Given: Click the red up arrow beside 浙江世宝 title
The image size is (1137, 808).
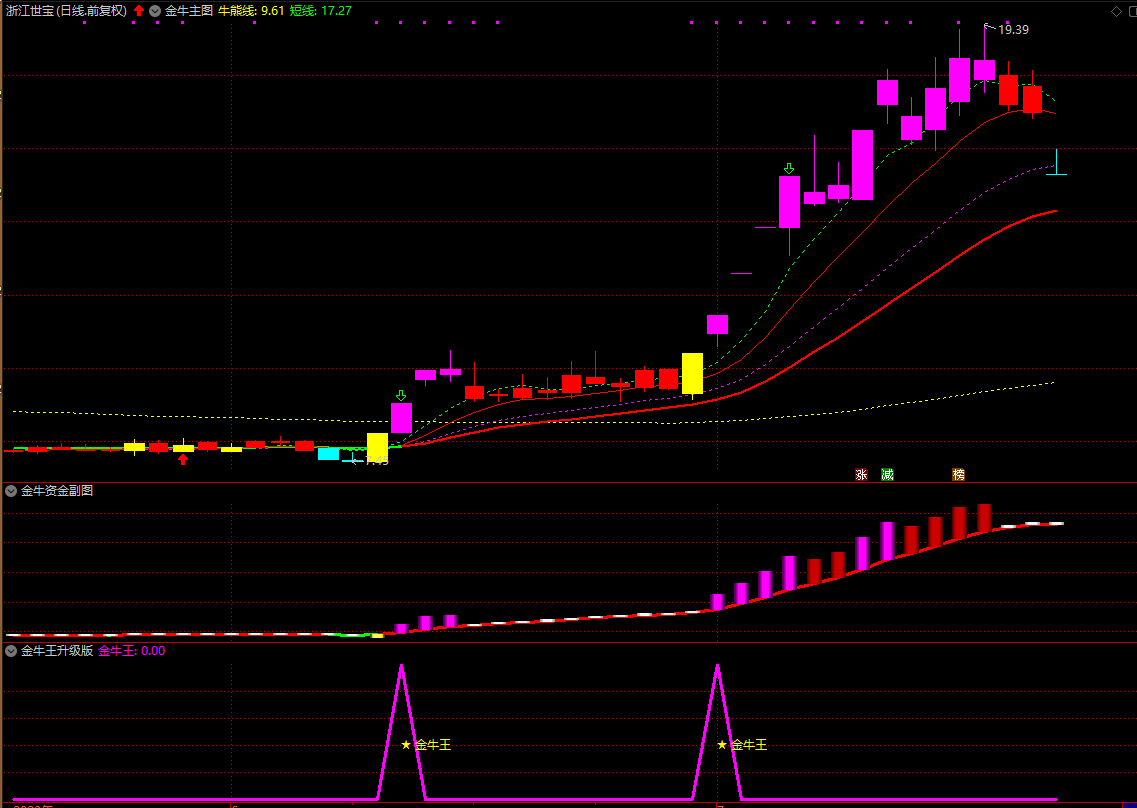Looking at the screenshot, I should (139, 11).
